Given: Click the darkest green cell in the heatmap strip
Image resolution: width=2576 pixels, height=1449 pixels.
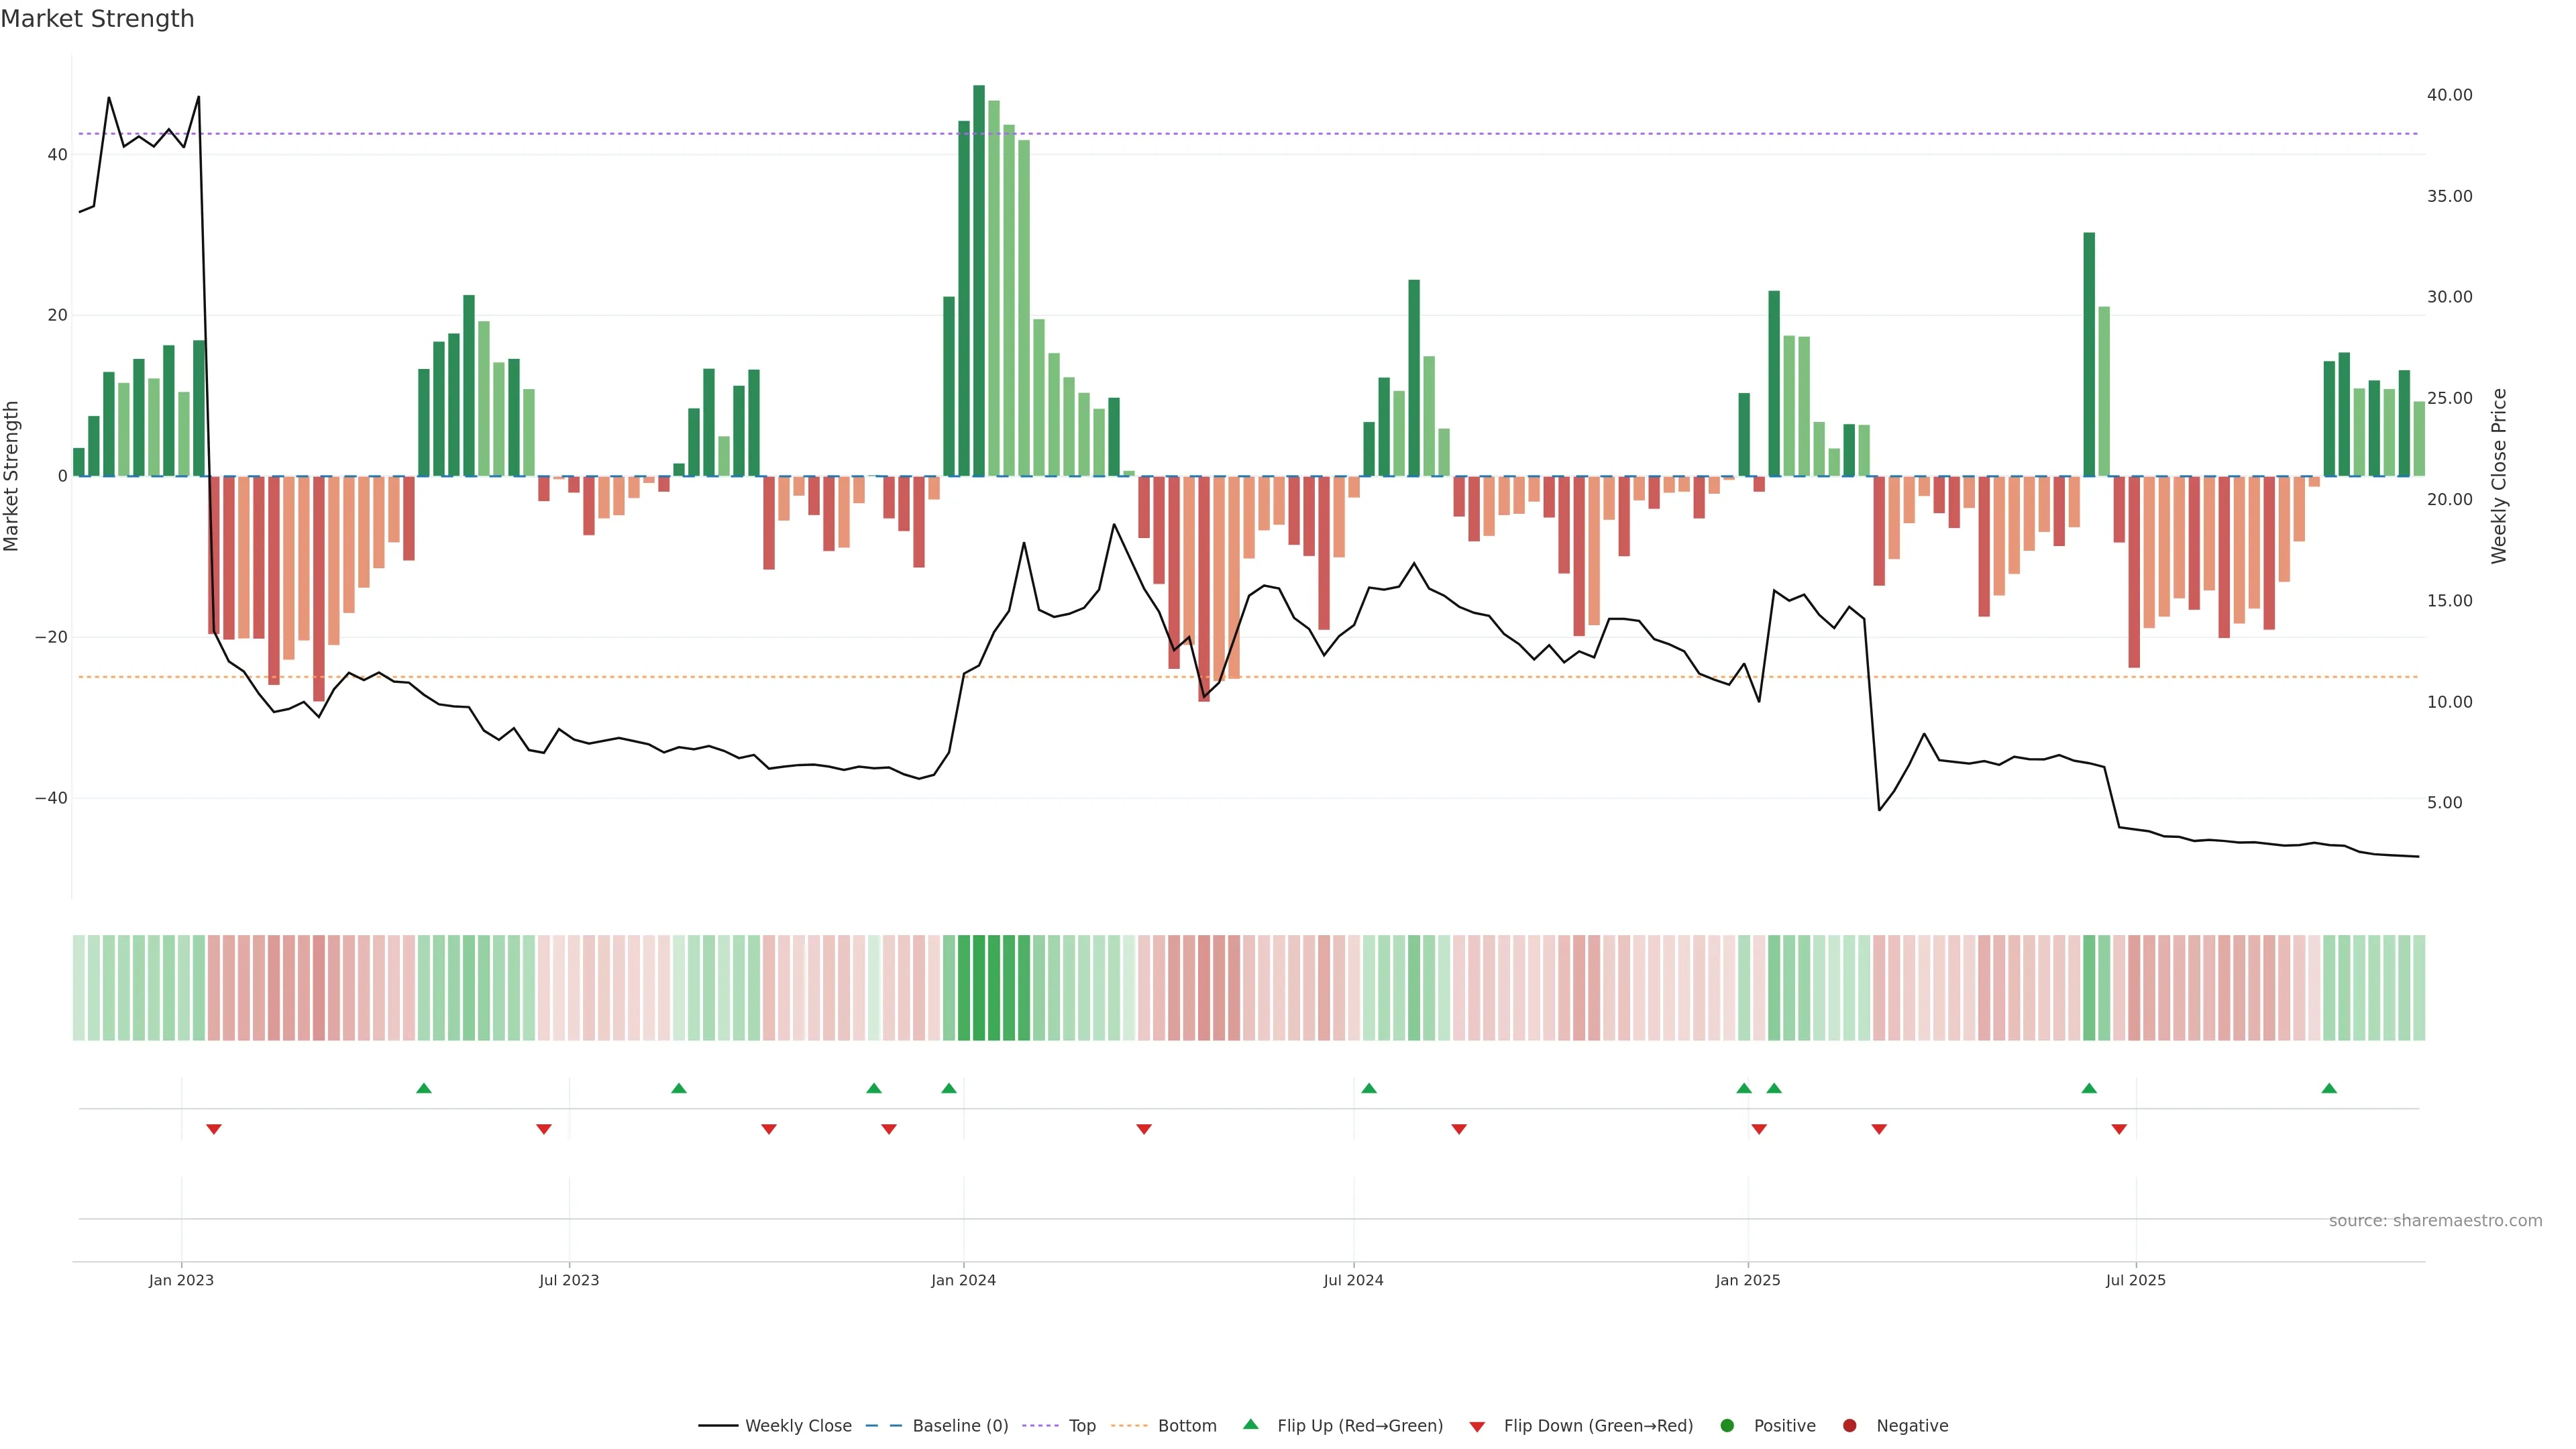Looking at the screenshot, I should click(x=979, y=988).
